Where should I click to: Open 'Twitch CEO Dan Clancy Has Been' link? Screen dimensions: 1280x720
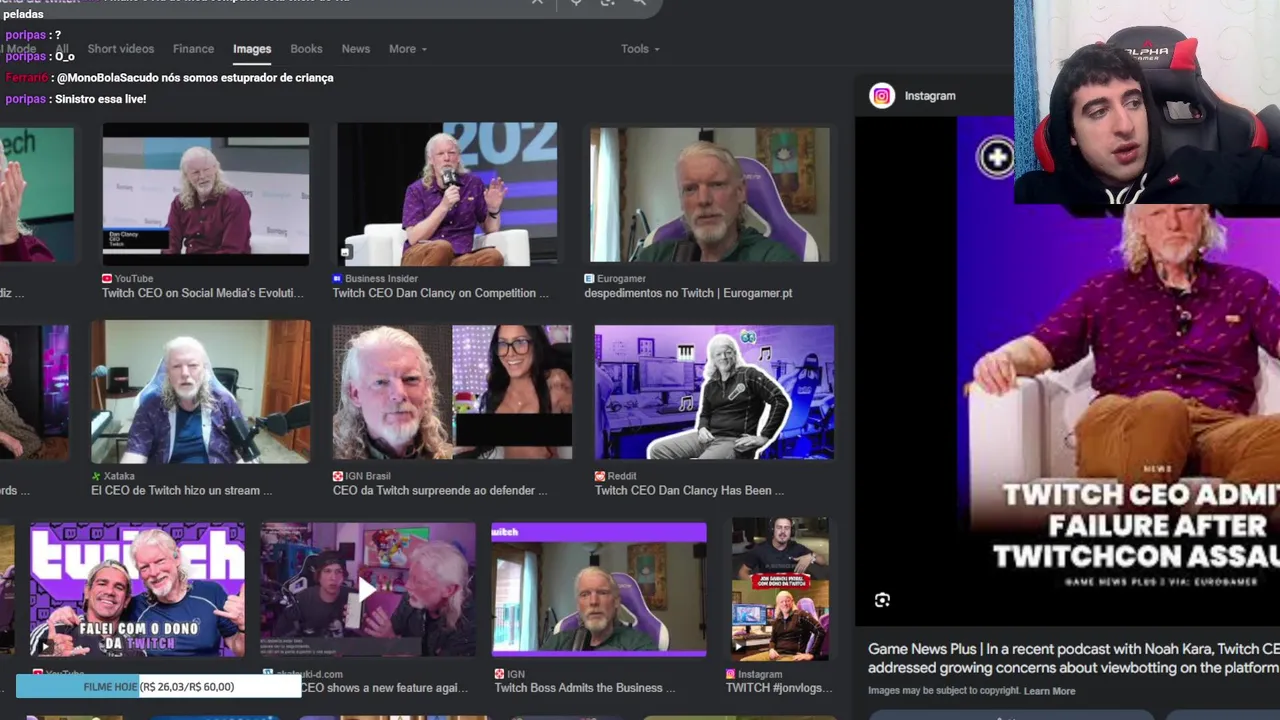tap(690, 490)
